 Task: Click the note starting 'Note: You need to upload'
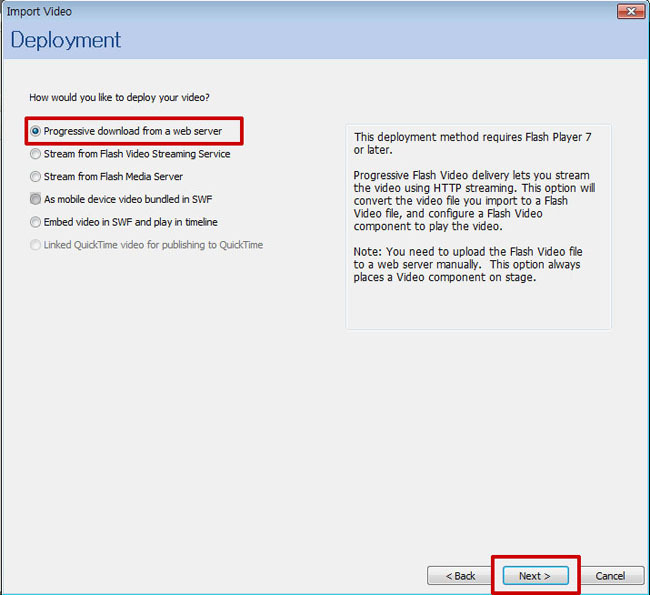coord(468,265)
